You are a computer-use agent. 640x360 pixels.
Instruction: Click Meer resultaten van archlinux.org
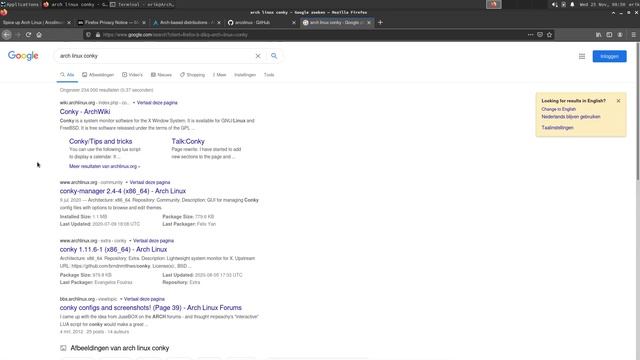tap(104, 167)
